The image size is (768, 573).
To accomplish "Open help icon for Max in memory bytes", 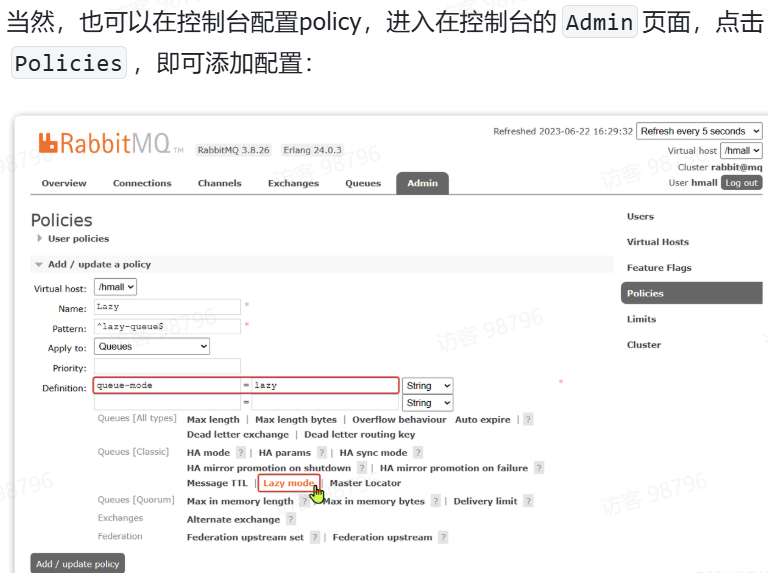I will tap(435, 501).
